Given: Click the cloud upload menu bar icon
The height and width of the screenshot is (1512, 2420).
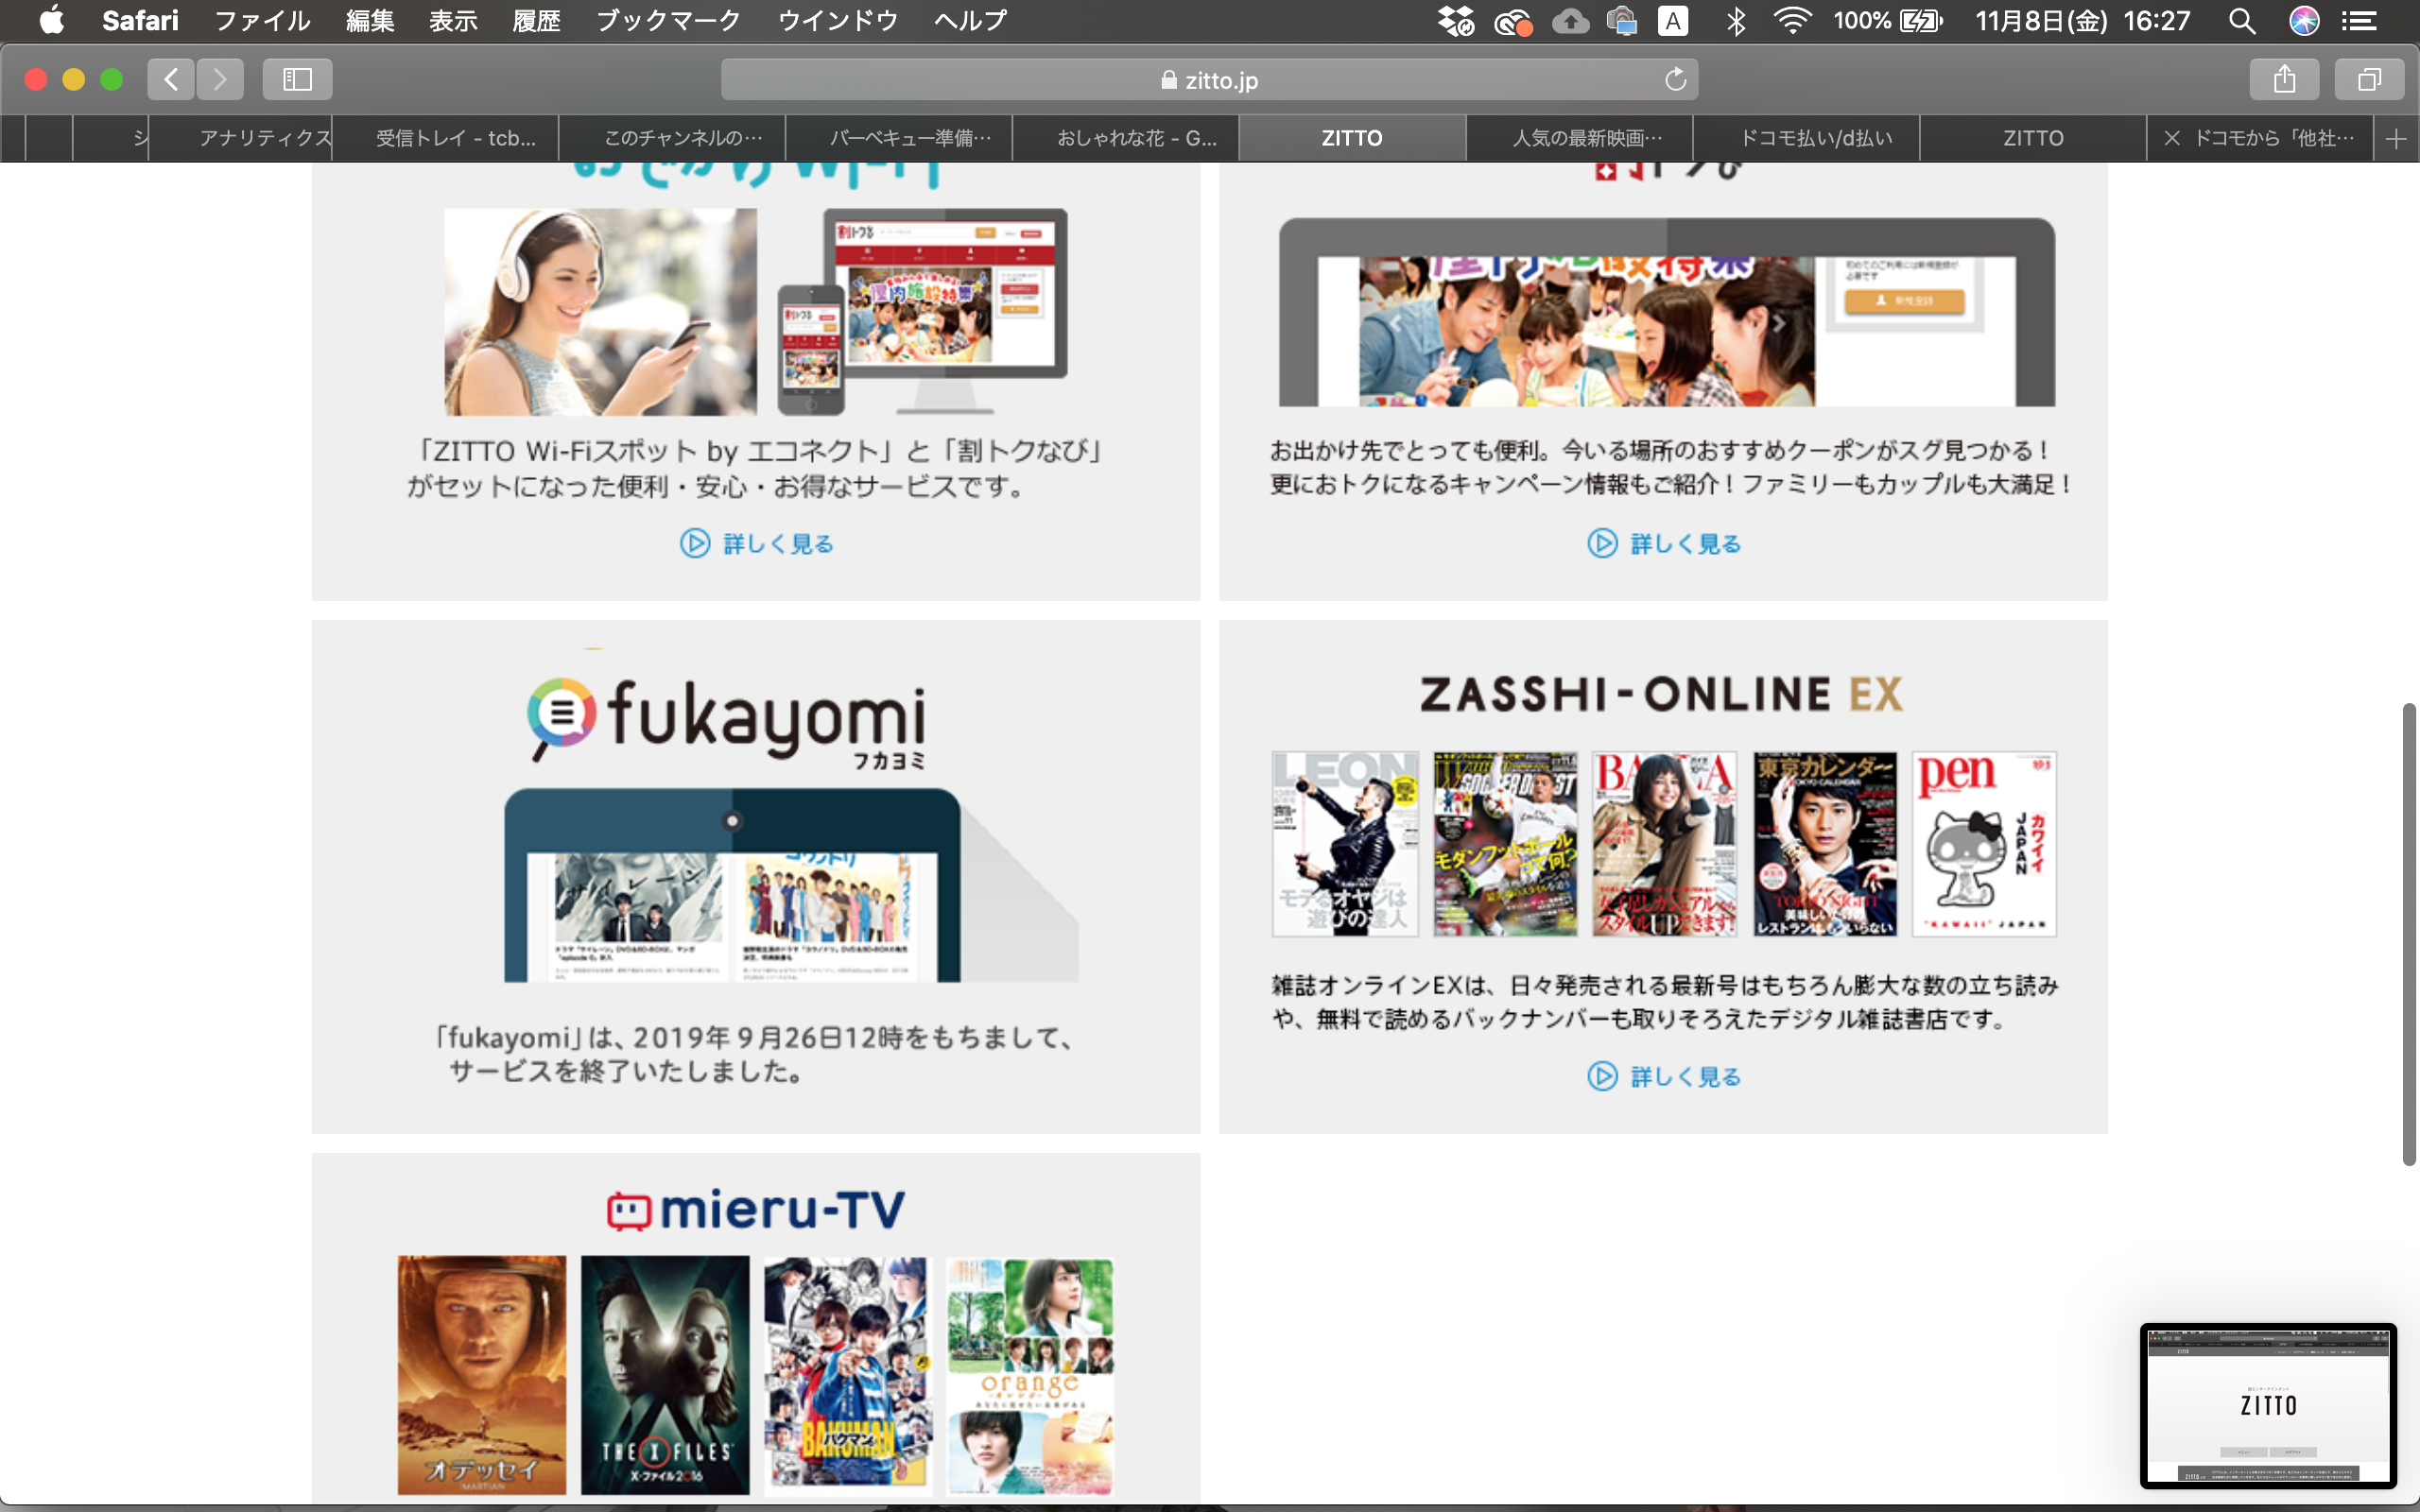Looking at the screenshot, I should pyautogui.click(x=1570, y=20).
